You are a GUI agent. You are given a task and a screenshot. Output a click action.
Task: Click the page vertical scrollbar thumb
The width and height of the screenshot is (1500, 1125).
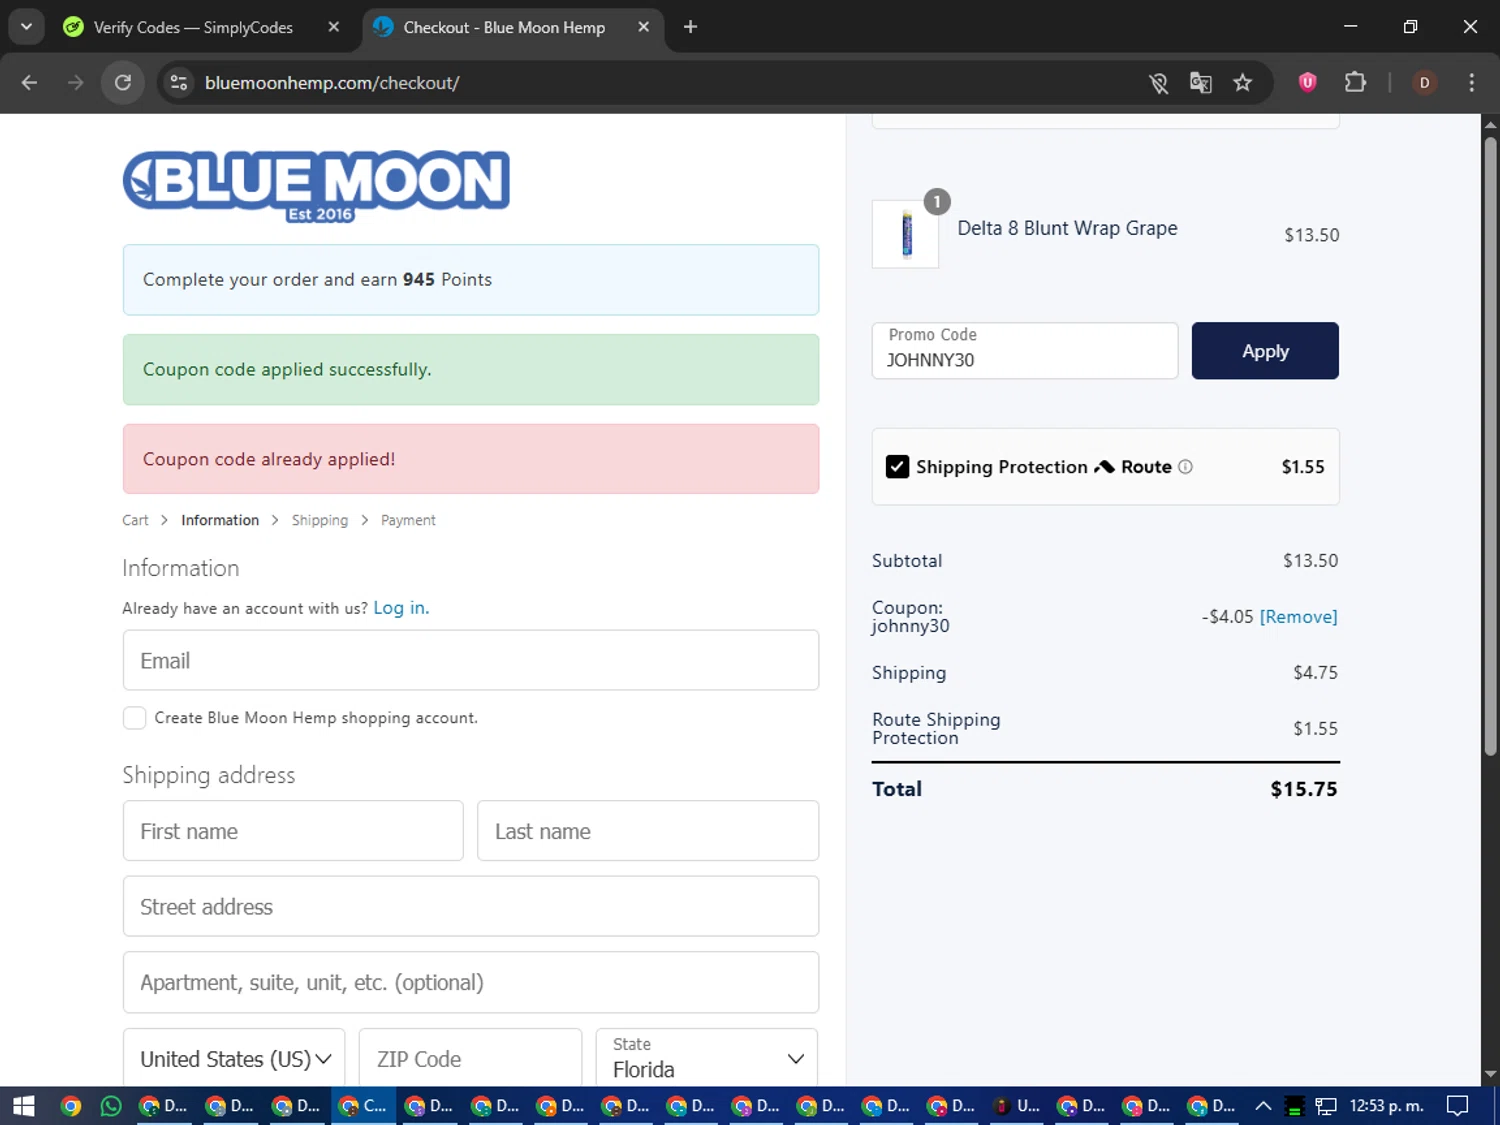pyautogui.click(x=1490, y=445)
